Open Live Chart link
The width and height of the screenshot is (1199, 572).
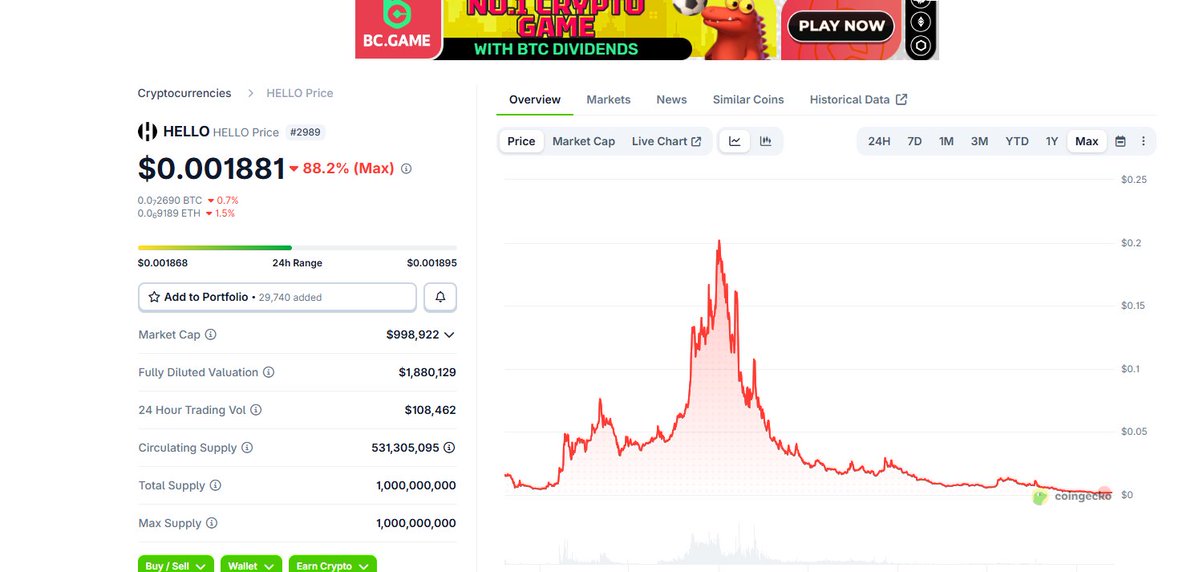pyautogui.click(x=667, y=141)
